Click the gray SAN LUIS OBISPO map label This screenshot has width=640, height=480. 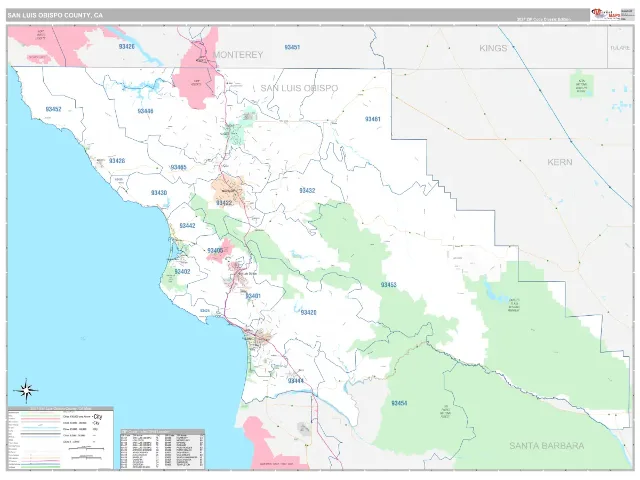tap(299, 88)
